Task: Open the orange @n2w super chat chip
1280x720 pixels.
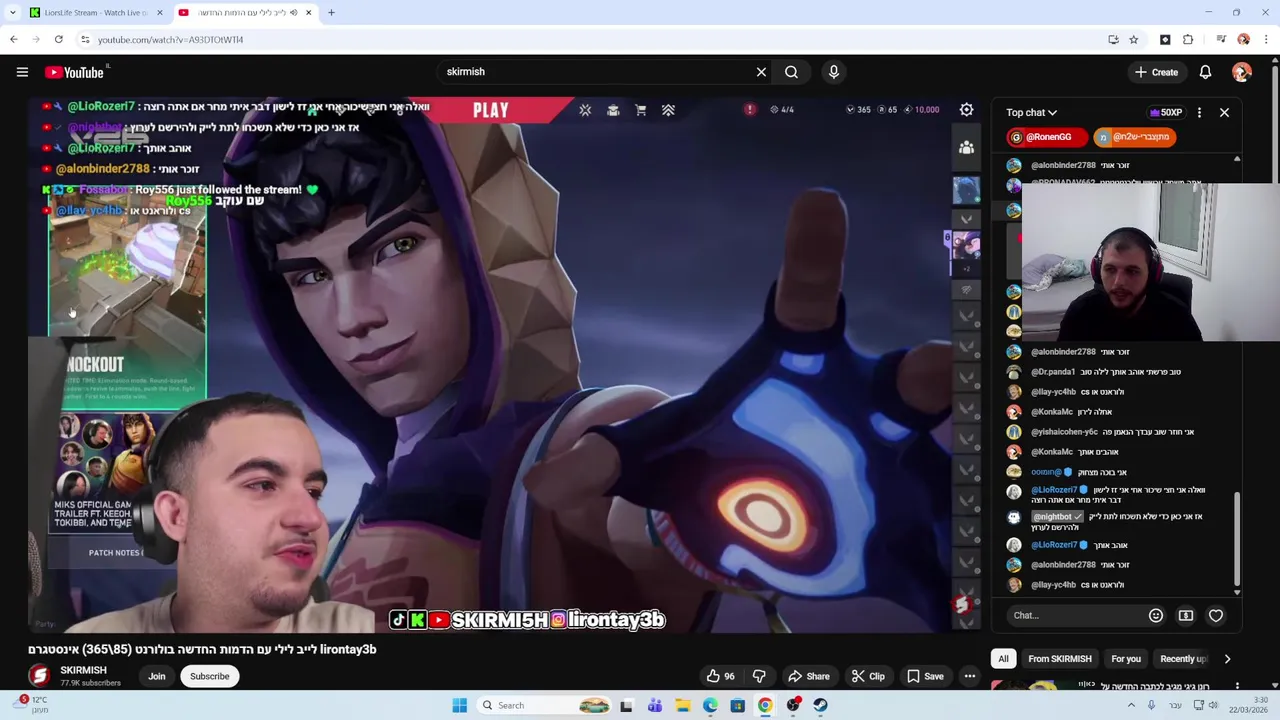Action: pos(1134,137)
